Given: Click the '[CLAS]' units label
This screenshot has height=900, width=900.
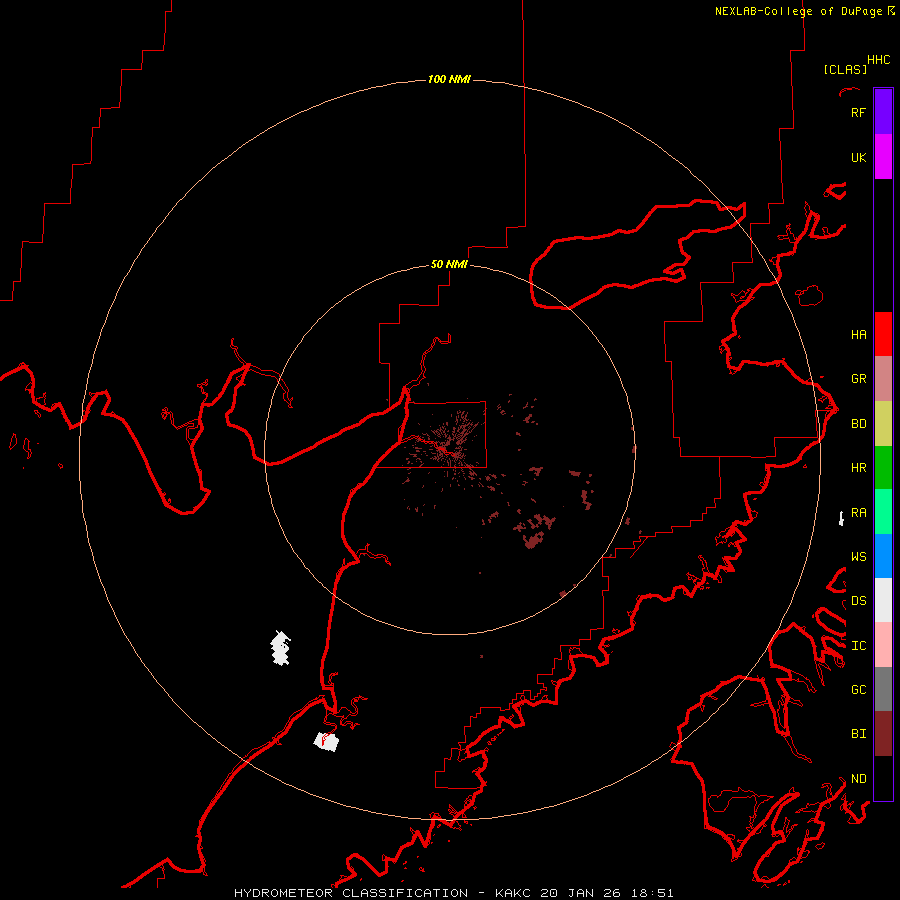Looking at the screenshot, I should [x=845, y=69].
